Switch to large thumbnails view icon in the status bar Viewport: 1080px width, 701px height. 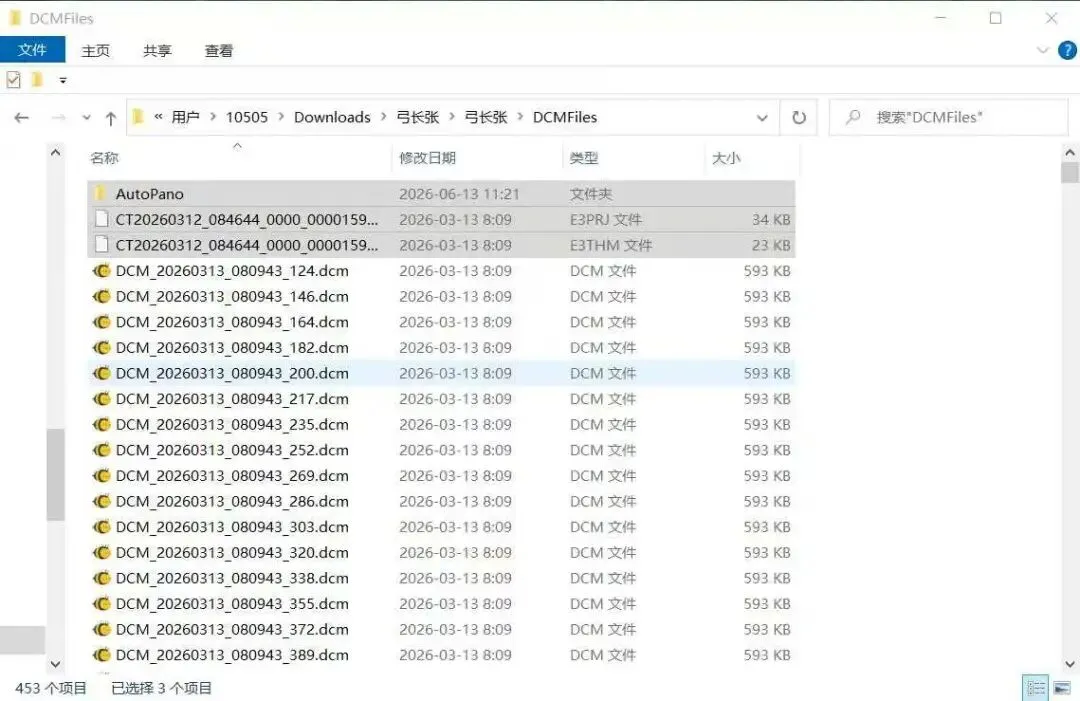coord(1061,687)
